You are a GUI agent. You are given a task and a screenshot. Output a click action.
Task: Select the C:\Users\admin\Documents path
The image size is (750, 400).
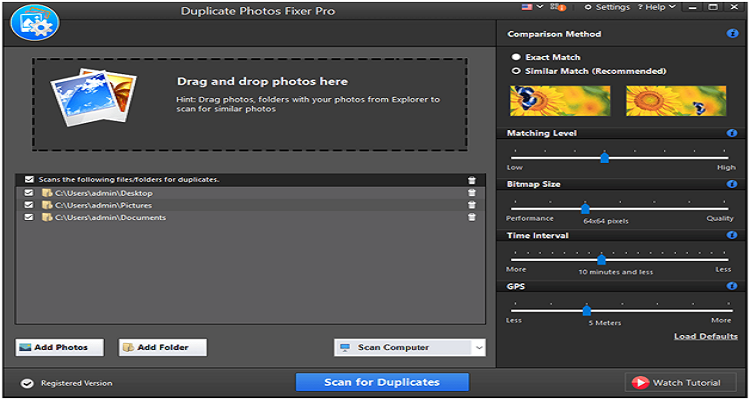(110, 218)
